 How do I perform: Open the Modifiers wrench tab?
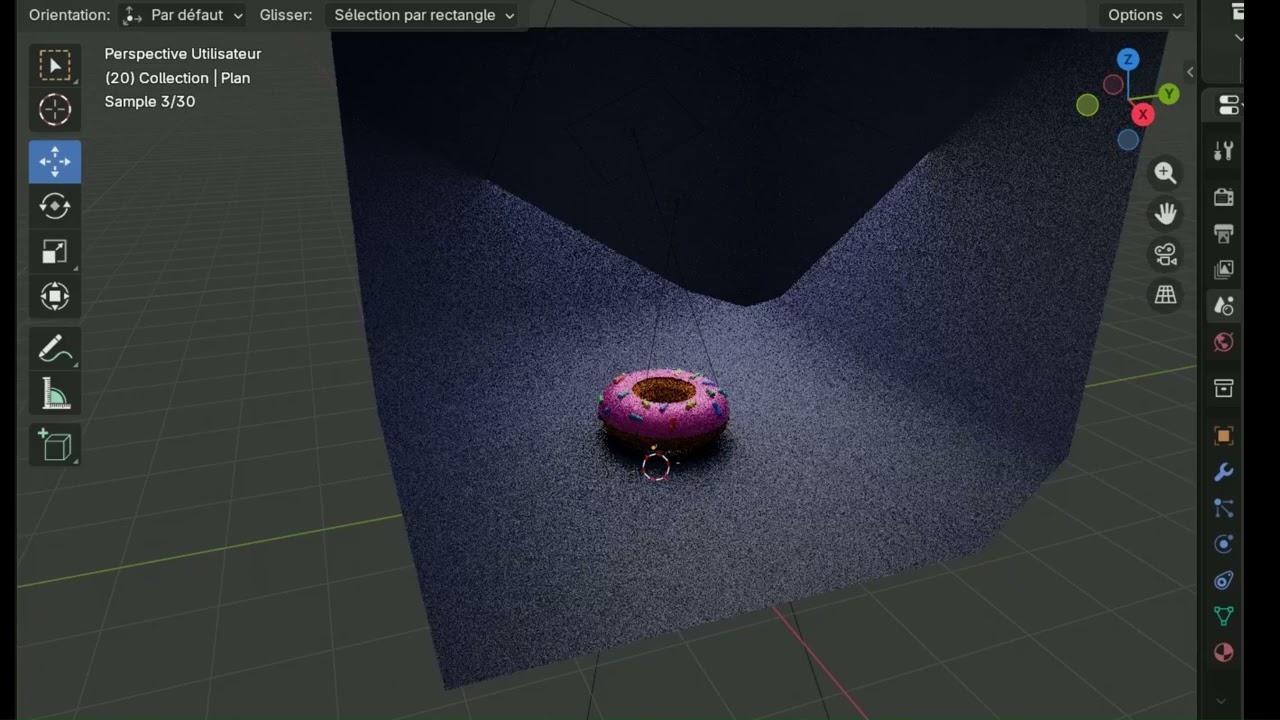coord(1224,472)
